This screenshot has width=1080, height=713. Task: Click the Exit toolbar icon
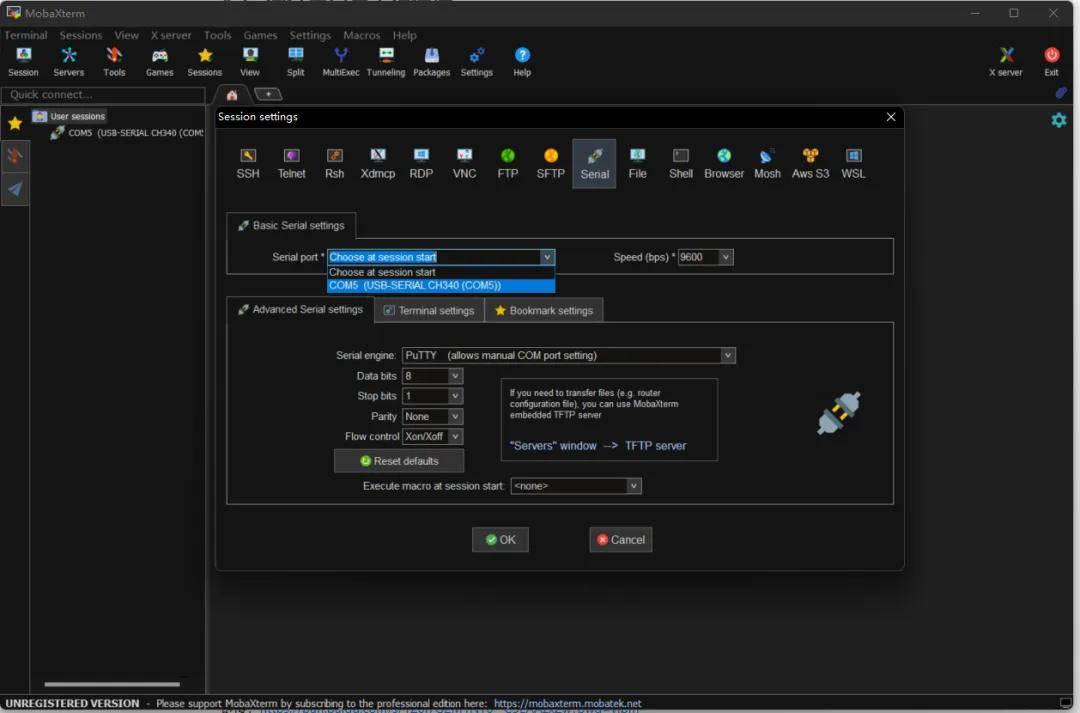click(x=1051, y=61)
